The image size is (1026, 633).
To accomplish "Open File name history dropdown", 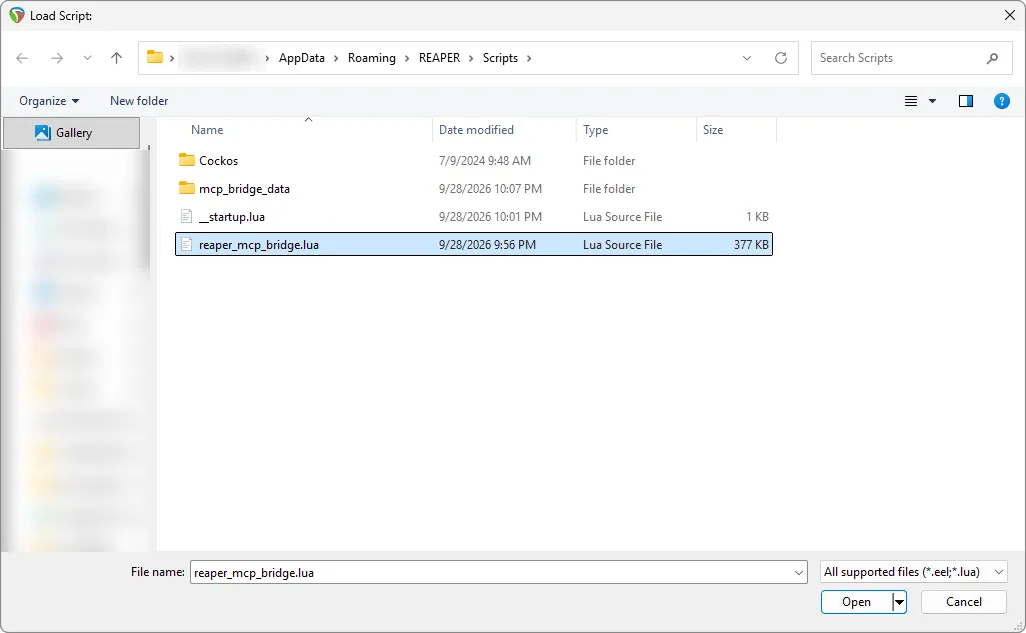I will click(x=798, y=572).
